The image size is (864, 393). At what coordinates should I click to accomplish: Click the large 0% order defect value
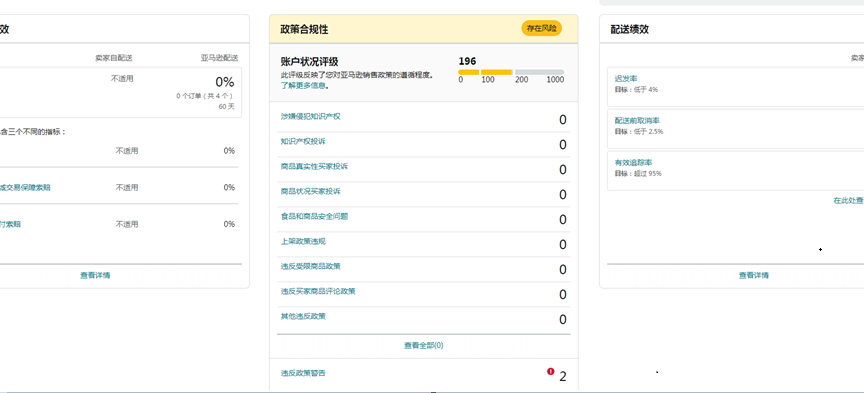(225, 82)
